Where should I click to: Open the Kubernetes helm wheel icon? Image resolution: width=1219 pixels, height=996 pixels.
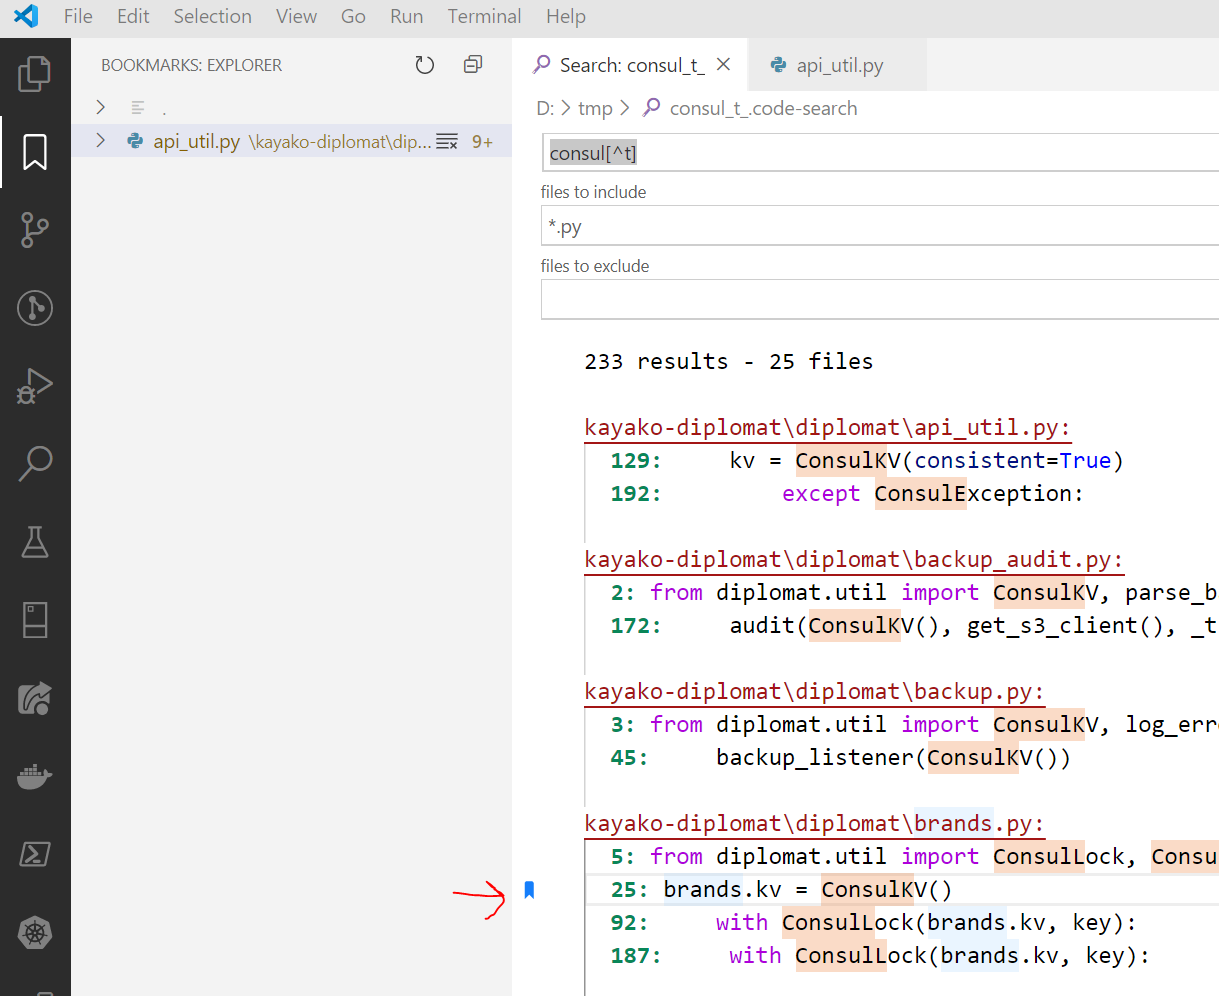35,933
